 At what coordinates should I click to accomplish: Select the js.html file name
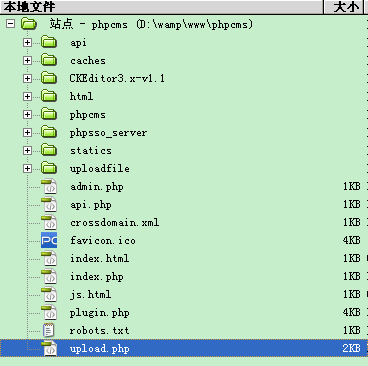pos(90,295)
